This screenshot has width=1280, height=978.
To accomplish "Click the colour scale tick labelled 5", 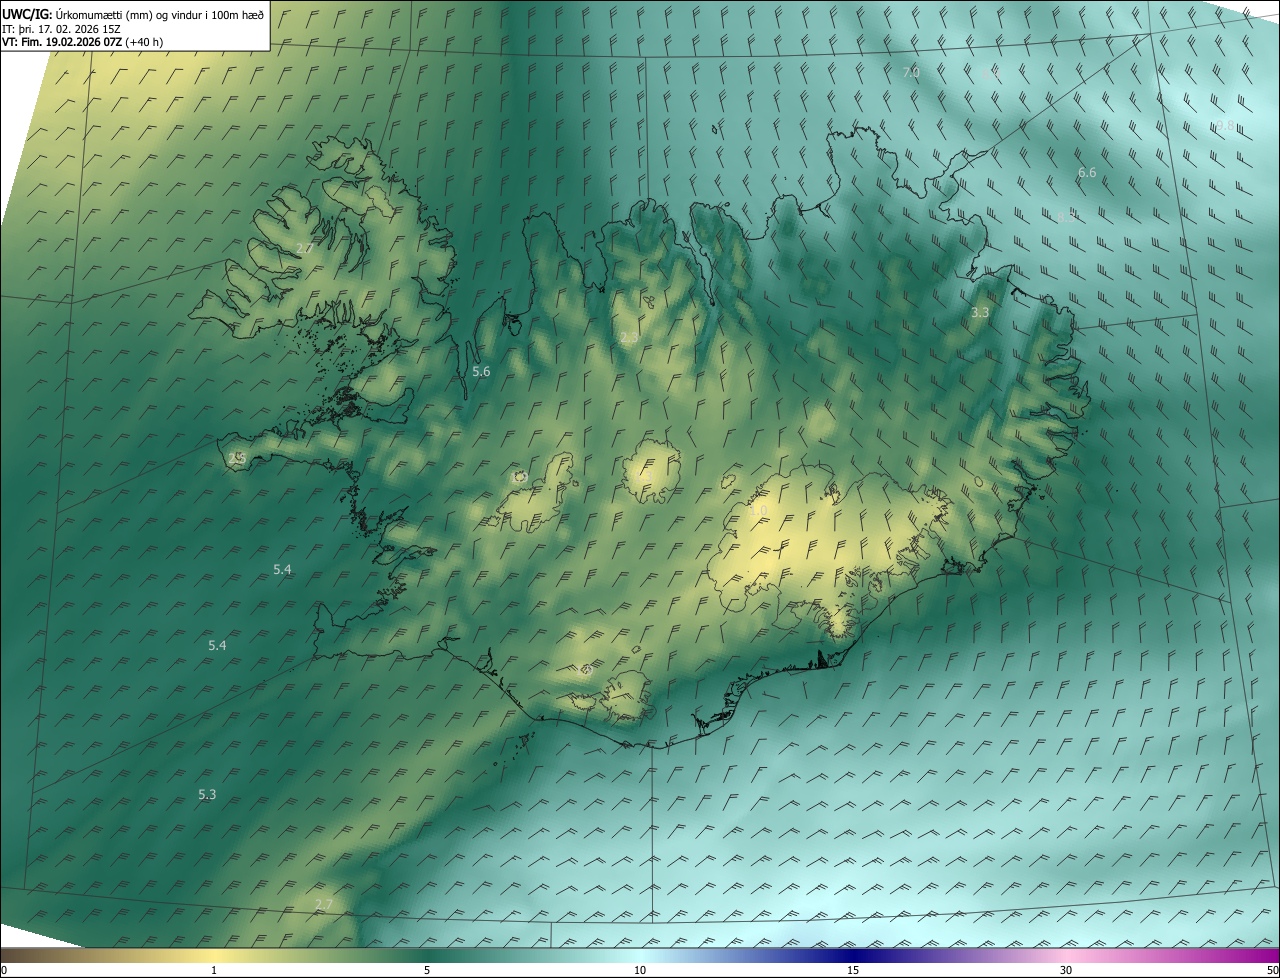I will [427, 970].
